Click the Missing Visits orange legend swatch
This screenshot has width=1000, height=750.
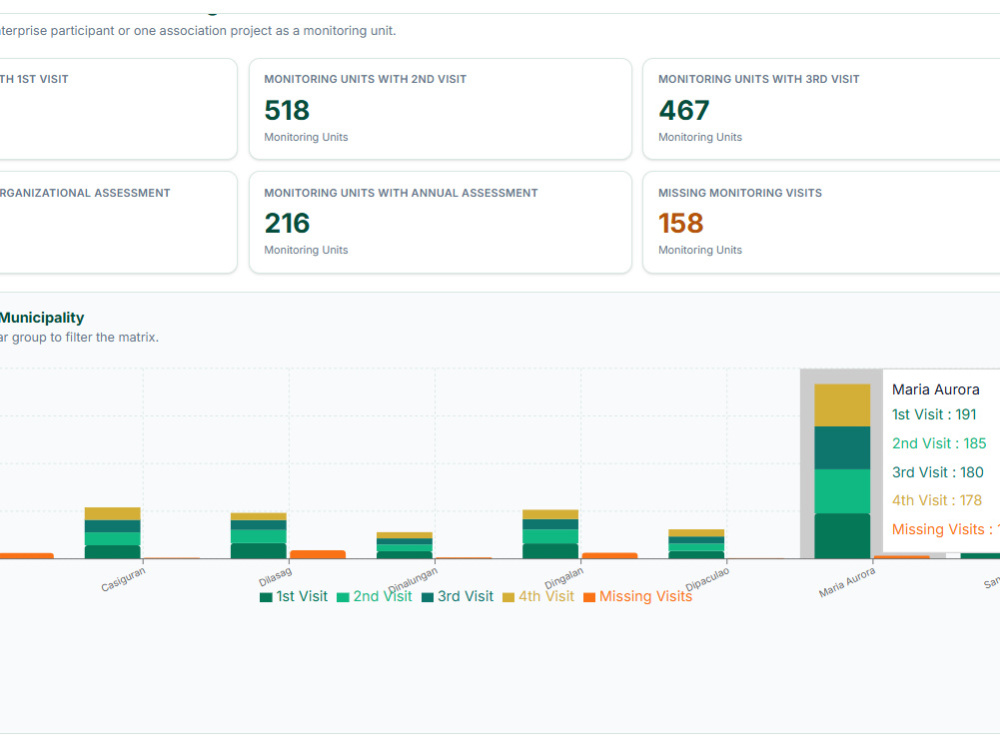tap(589, 598)
